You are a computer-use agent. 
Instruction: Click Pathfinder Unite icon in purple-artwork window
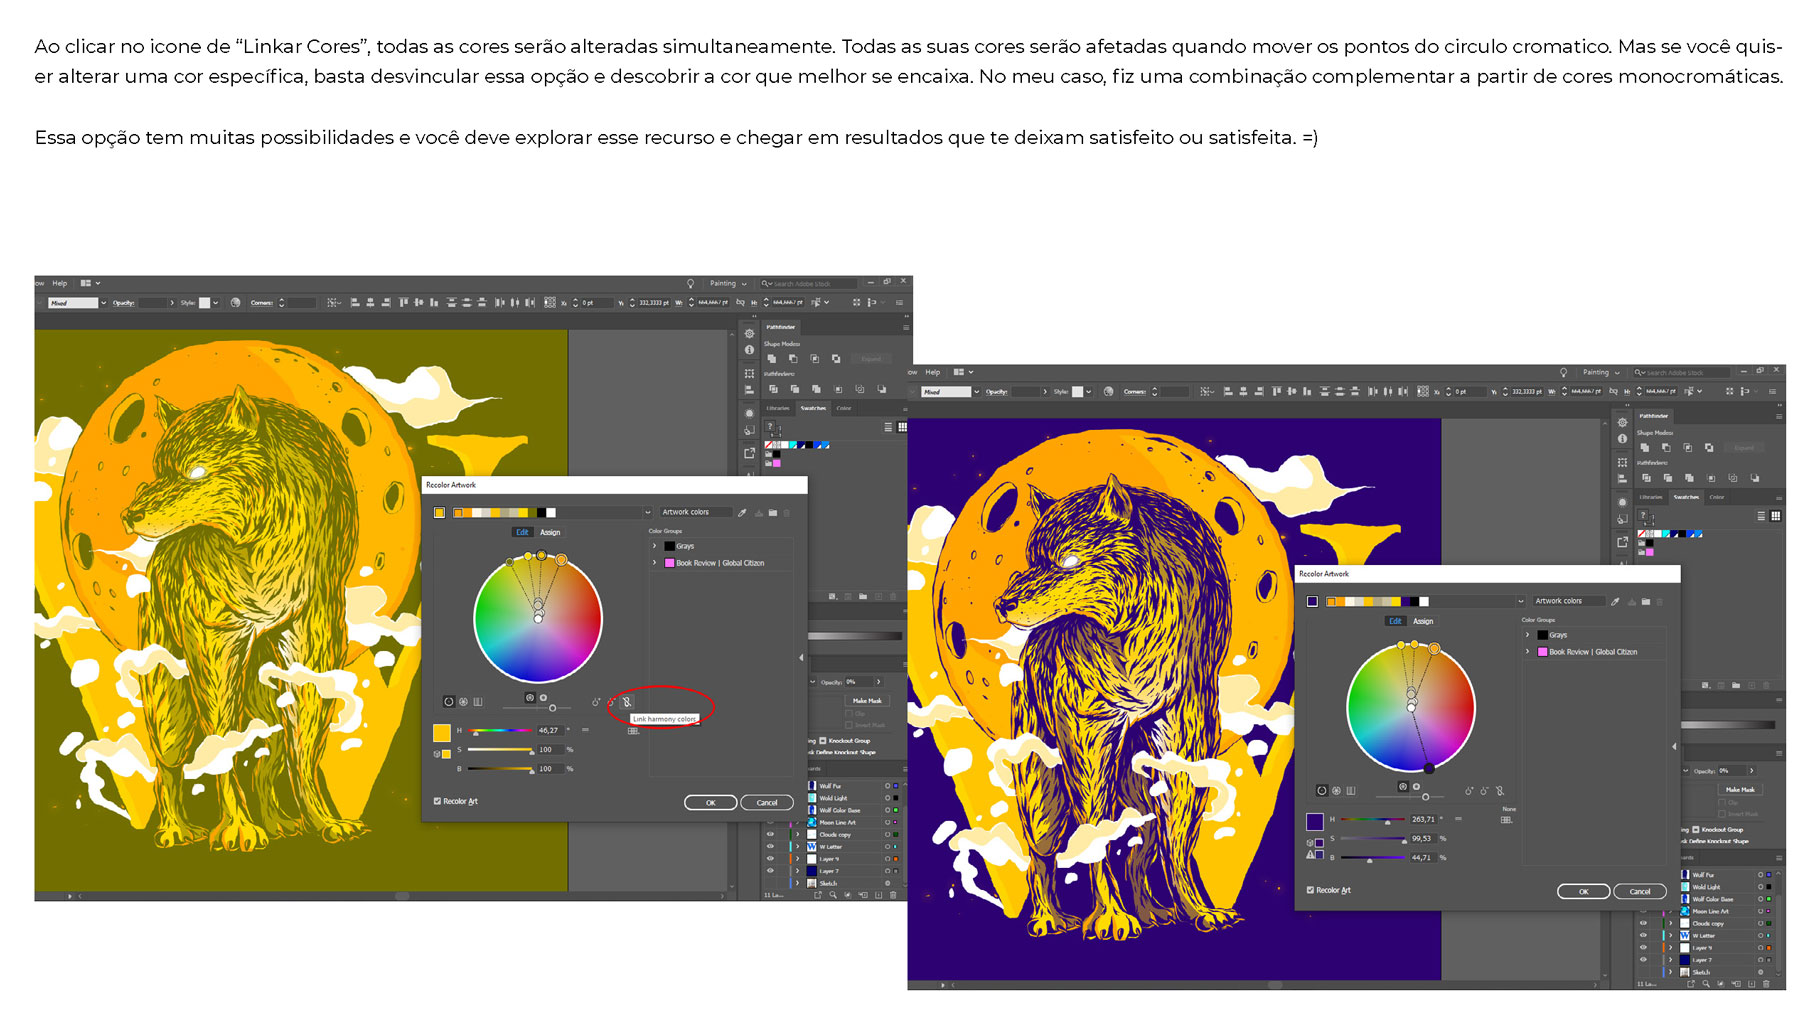click(1645, 448)
